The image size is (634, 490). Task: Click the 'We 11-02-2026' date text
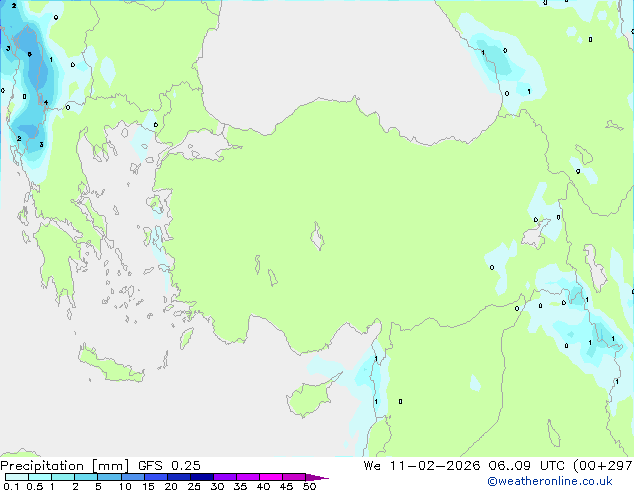click(x=422, y=466)
